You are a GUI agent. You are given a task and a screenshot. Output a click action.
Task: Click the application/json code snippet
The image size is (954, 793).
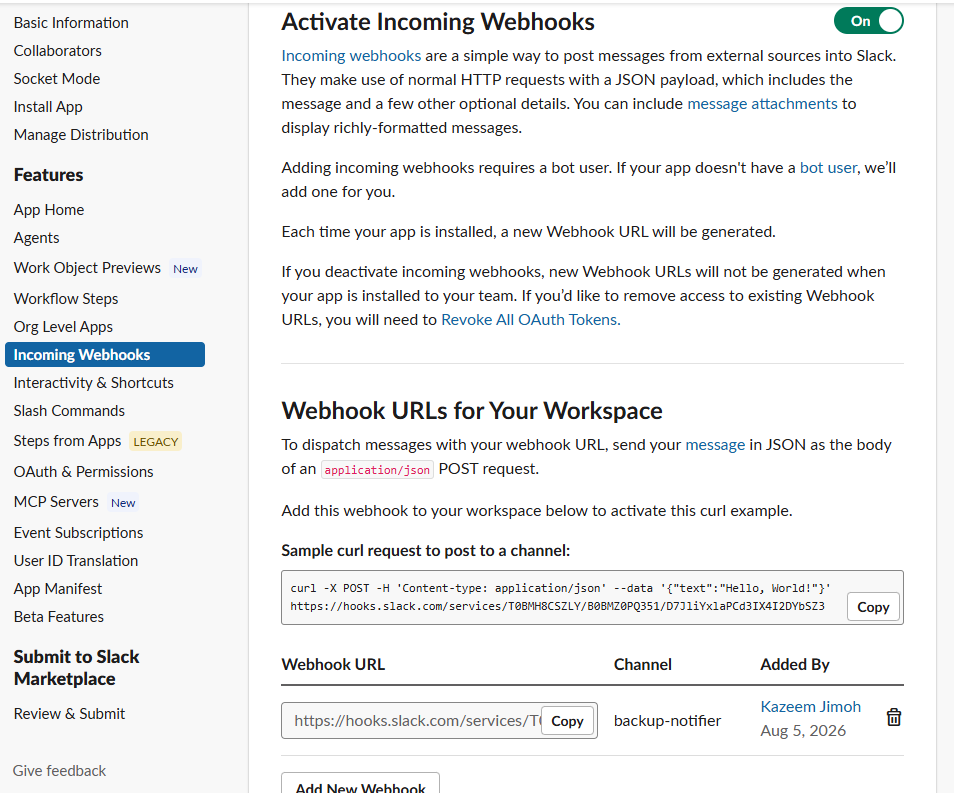[377, 470]
